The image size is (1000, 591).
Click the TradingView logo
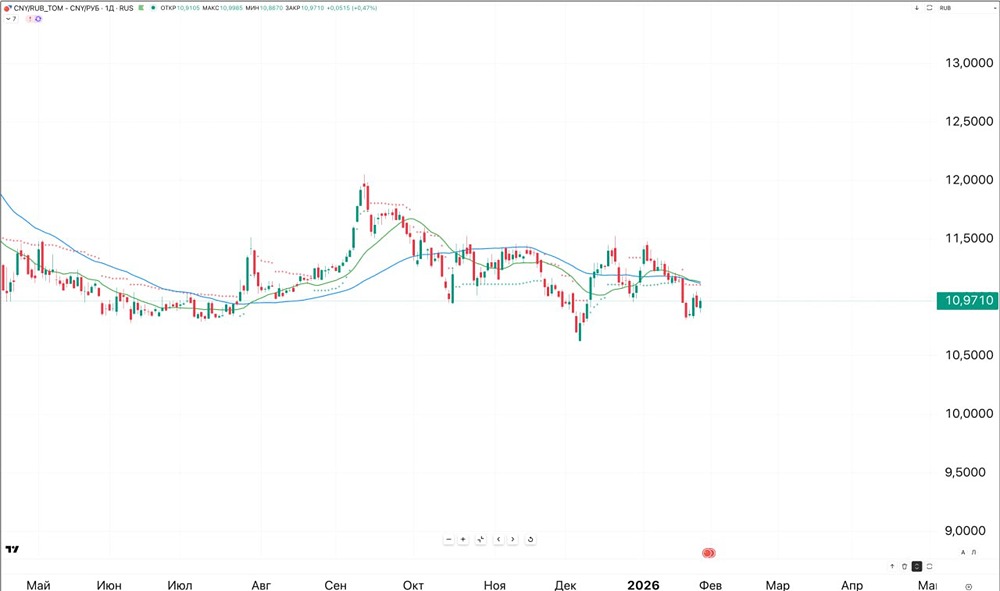12,549
